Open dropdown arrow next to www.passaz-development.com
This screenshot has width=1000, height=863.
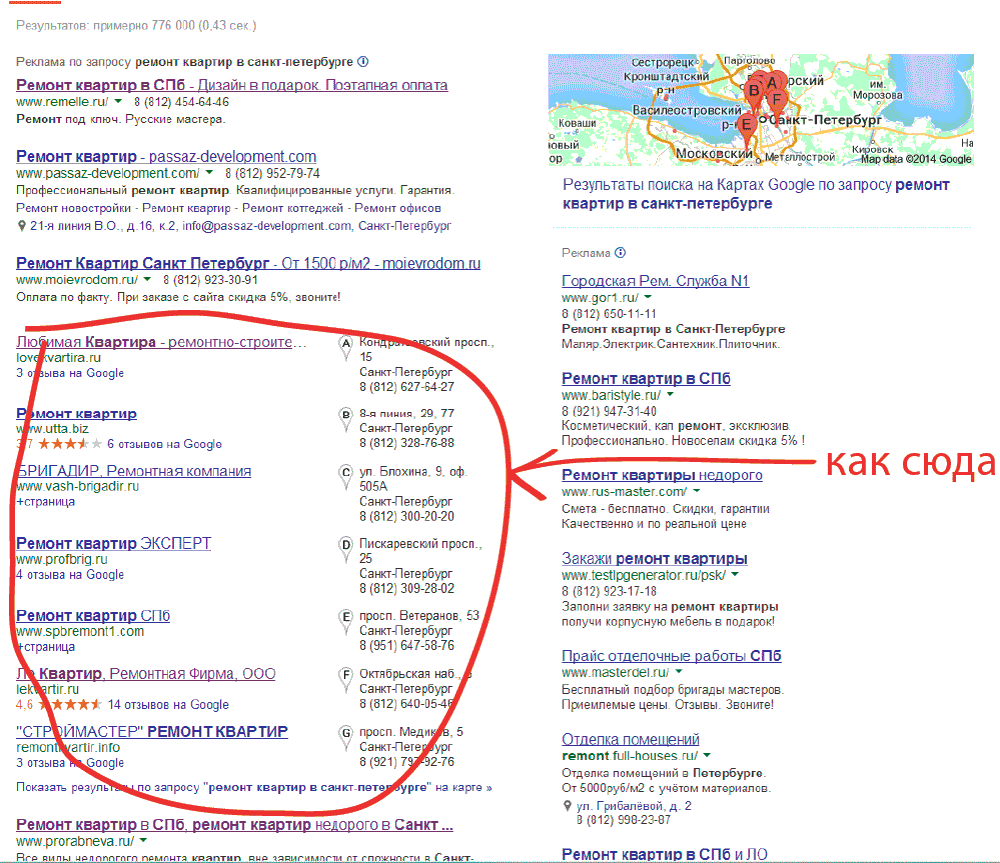tap(209, 173)
